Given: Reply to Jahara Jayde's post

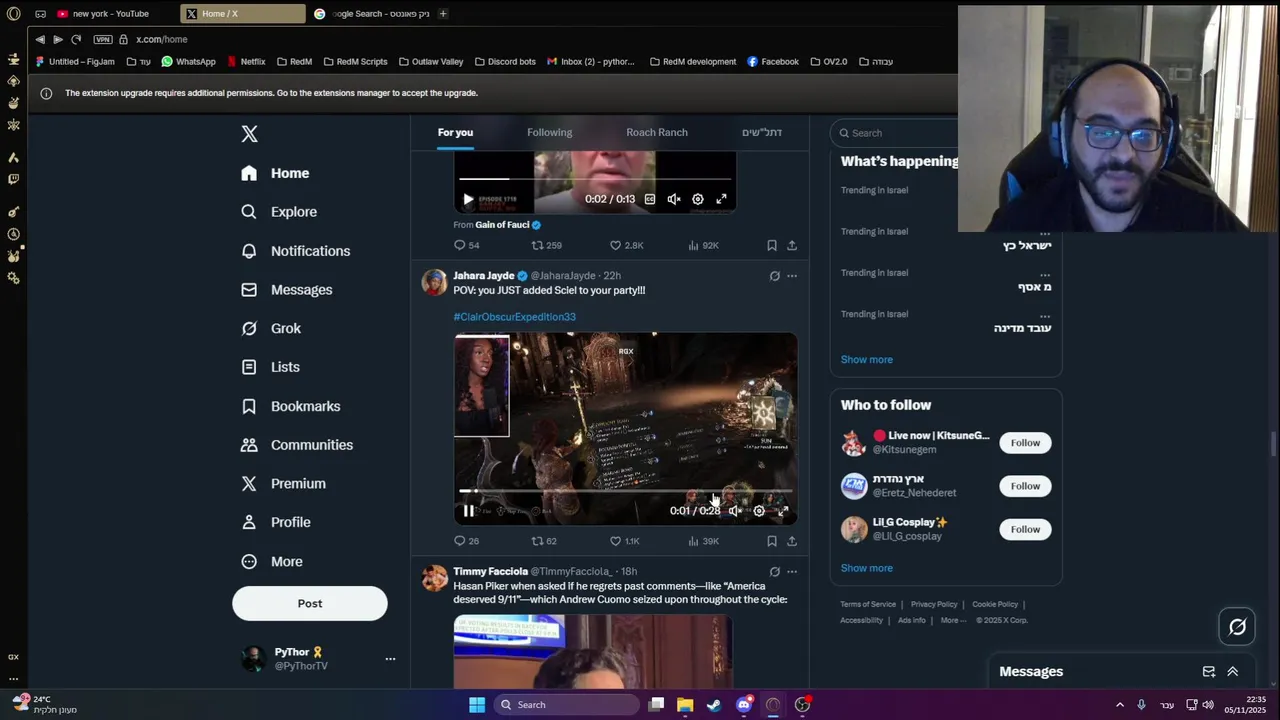Looking at the screenshot, I should (x=467, y=541).
